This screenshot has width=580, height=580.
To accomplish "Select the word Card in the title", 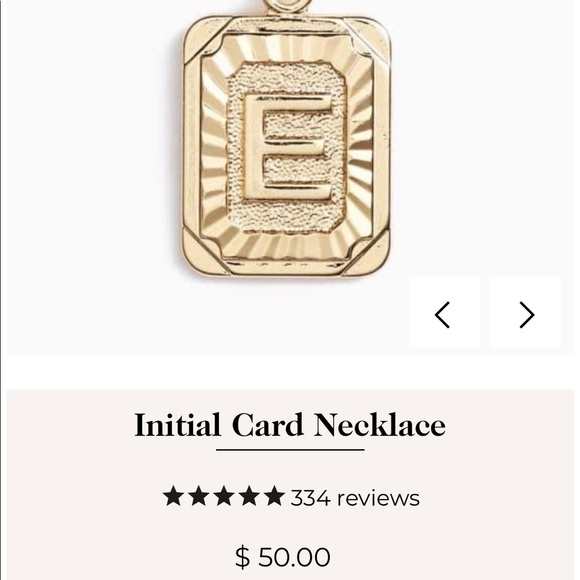I will click(267, 425).
